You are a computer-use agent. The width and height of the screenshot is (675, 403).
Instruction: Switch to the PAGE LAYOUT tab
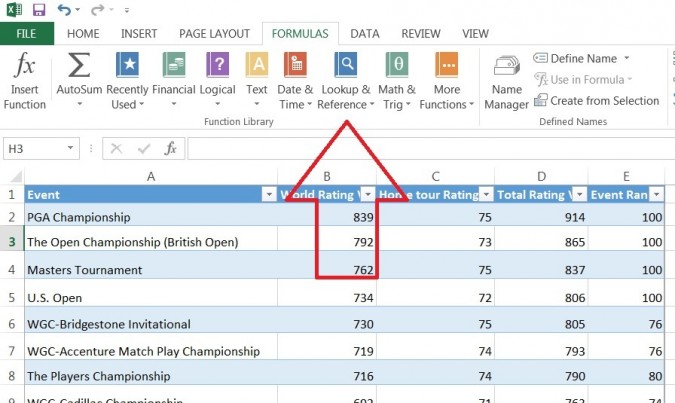click(214, 34)
